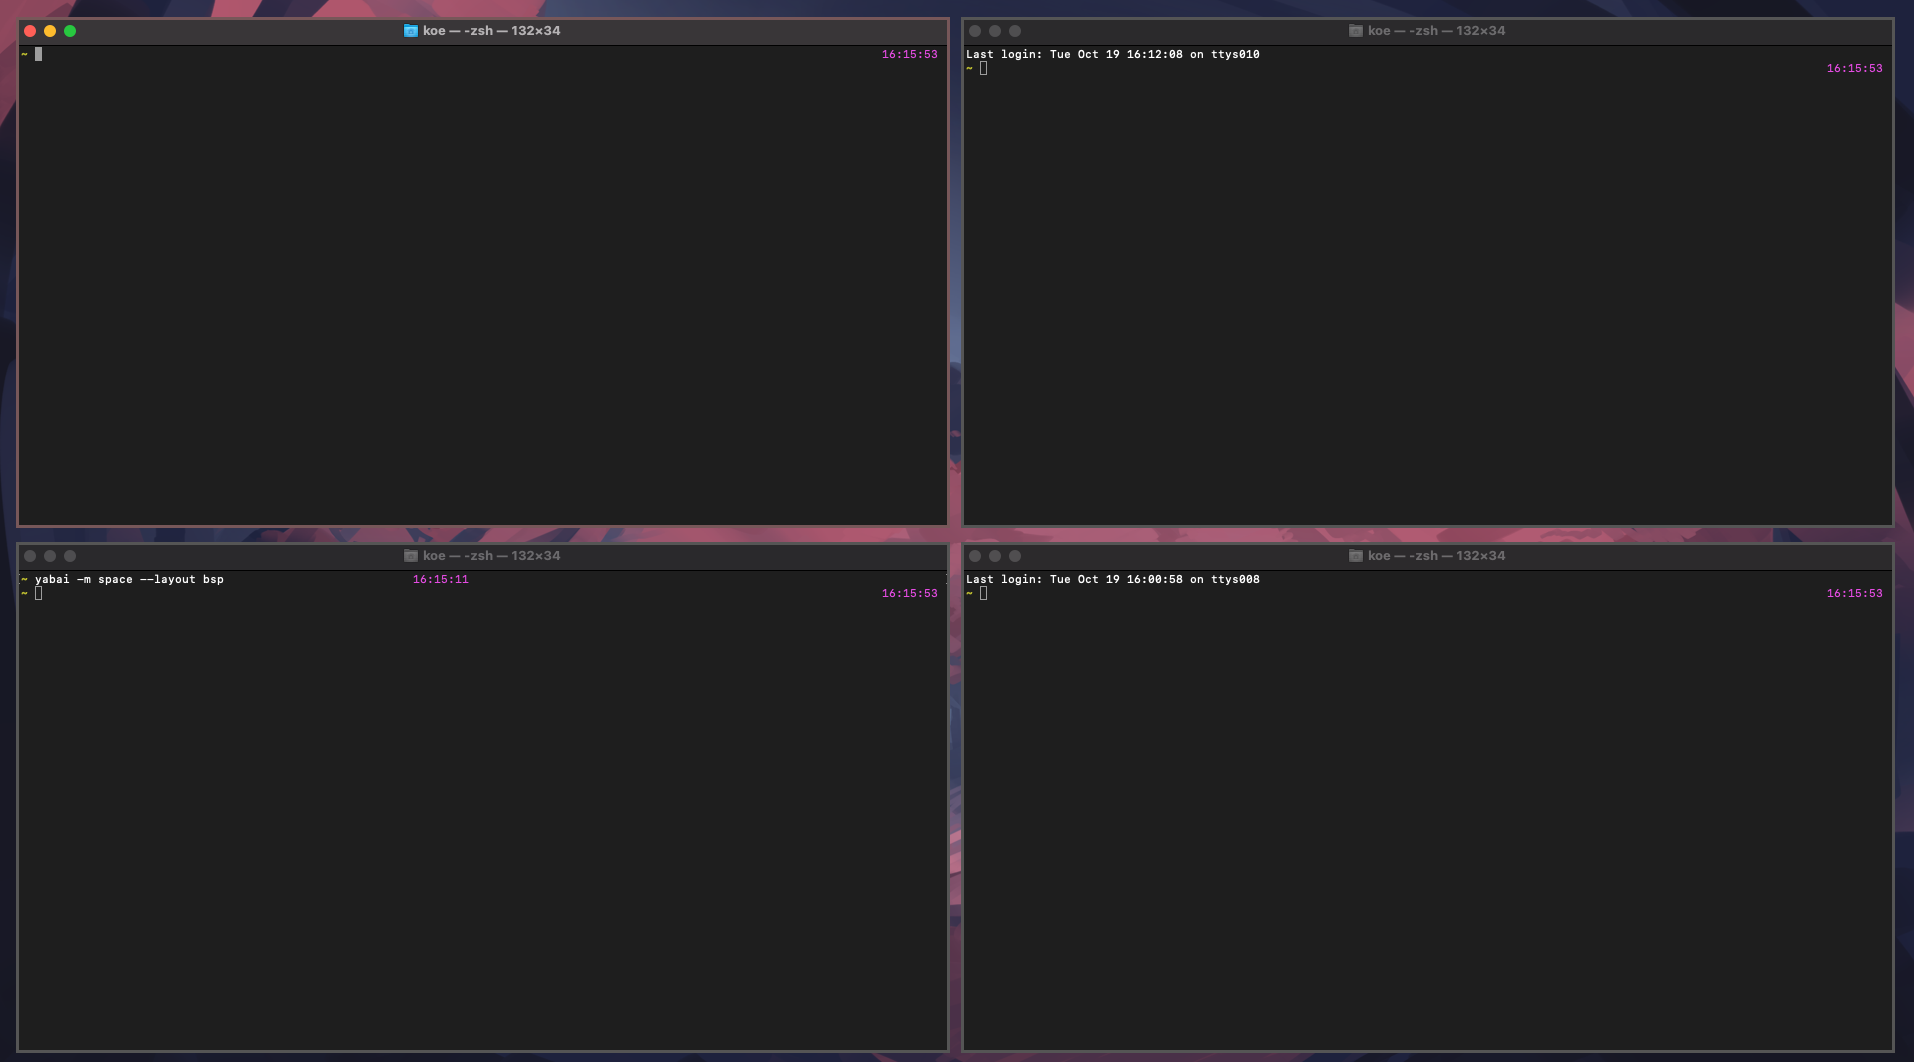
Task: Click the 16:15:53 timestamp in the top-left terminal
Action: [x=910, y=54]
